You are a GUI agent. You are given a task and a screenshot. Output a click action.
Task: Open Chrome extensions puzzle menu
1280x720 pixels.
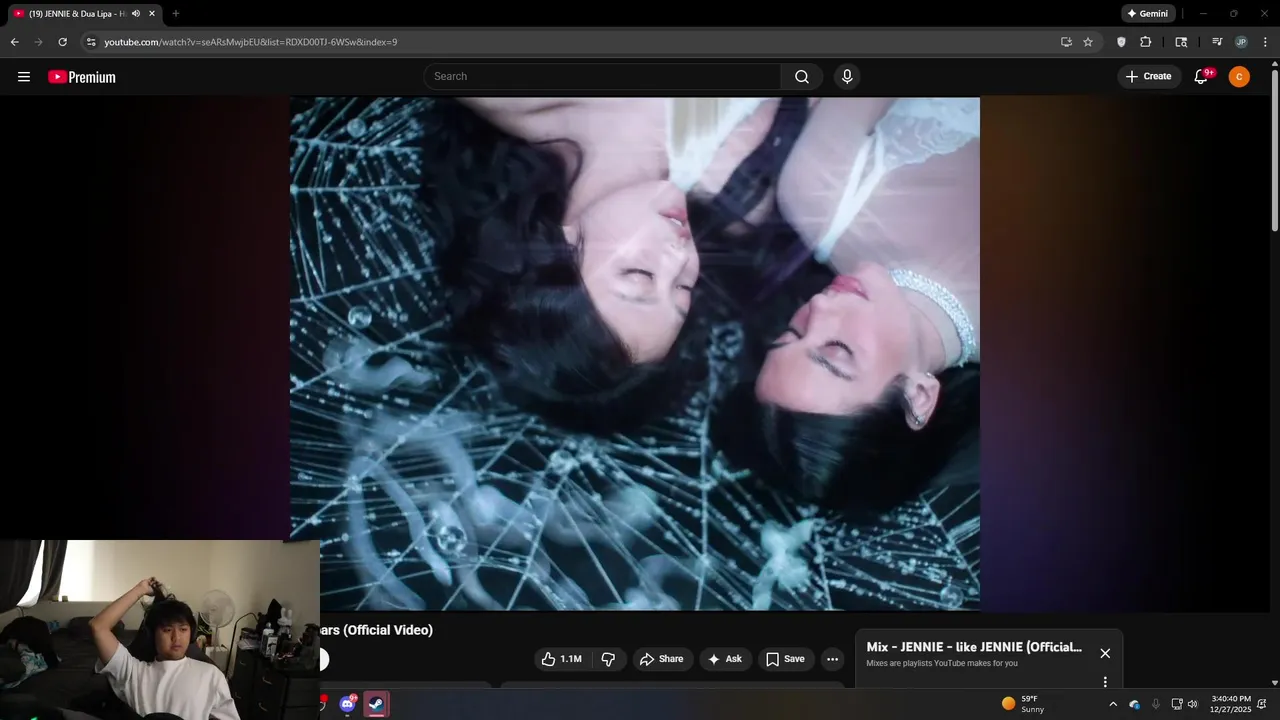click(1146, 42)
